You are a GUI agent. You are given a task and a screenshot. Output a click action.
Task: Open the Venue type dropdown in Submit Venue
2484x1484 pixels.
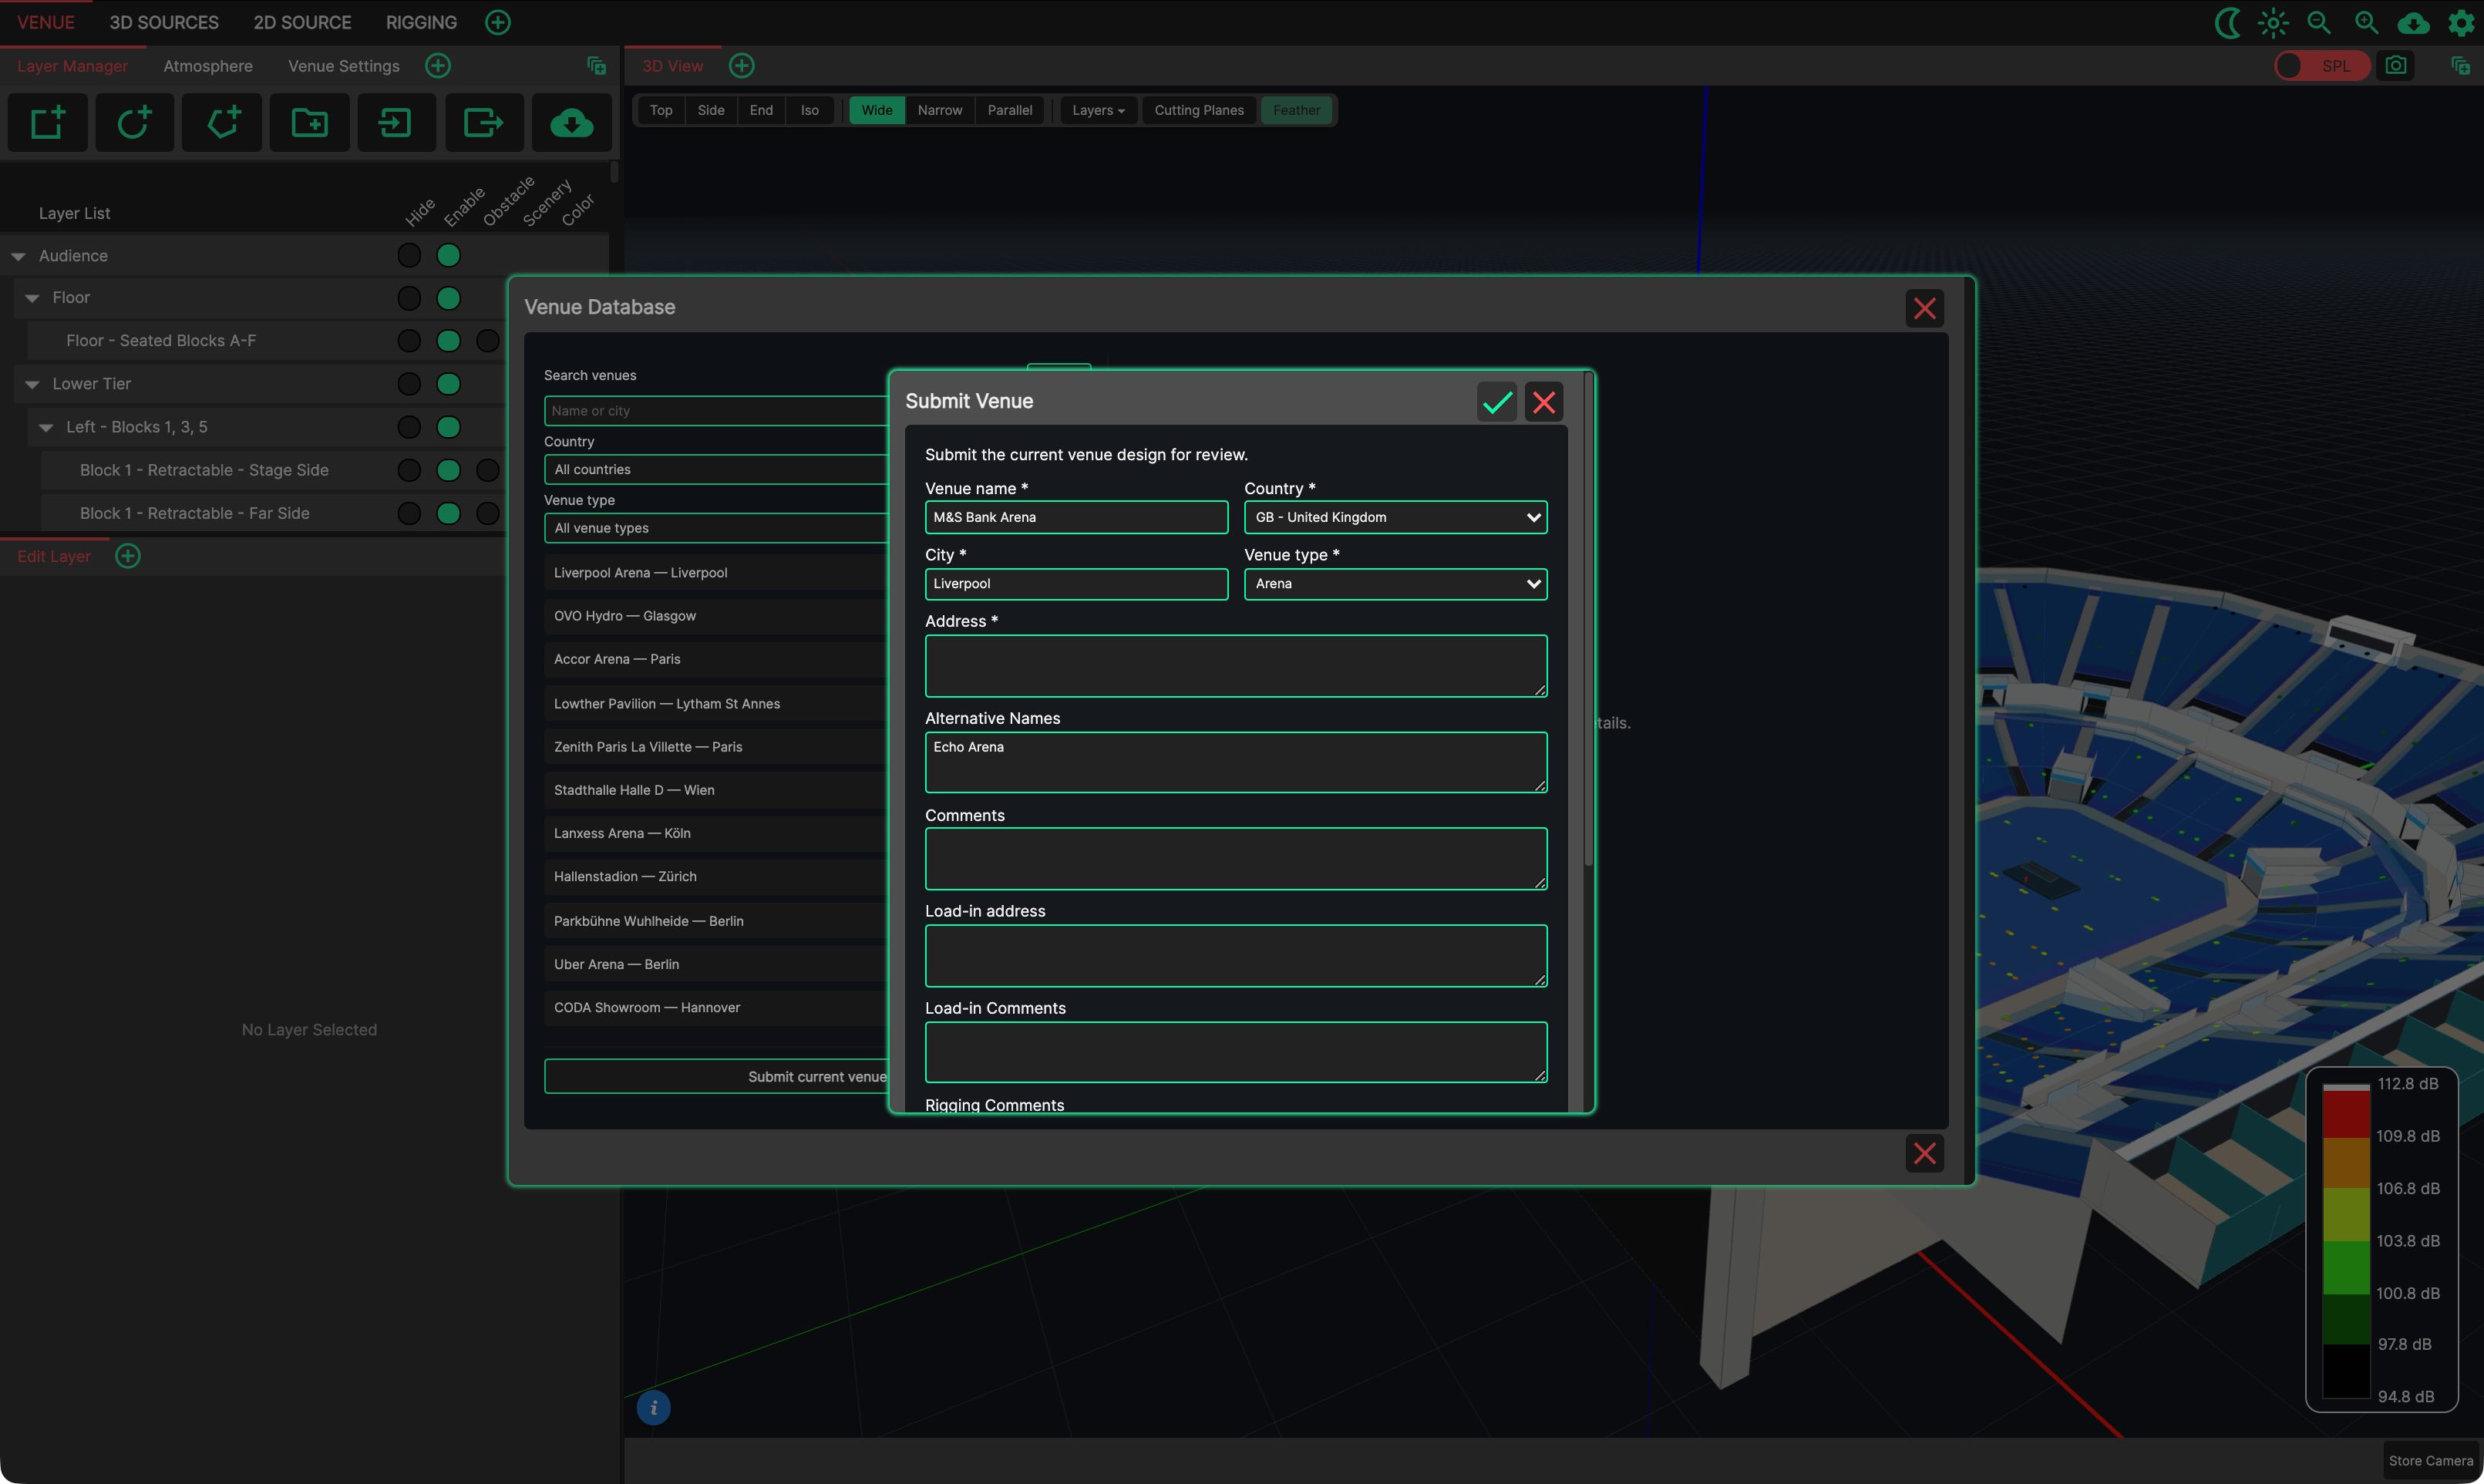pos(1395,584)
